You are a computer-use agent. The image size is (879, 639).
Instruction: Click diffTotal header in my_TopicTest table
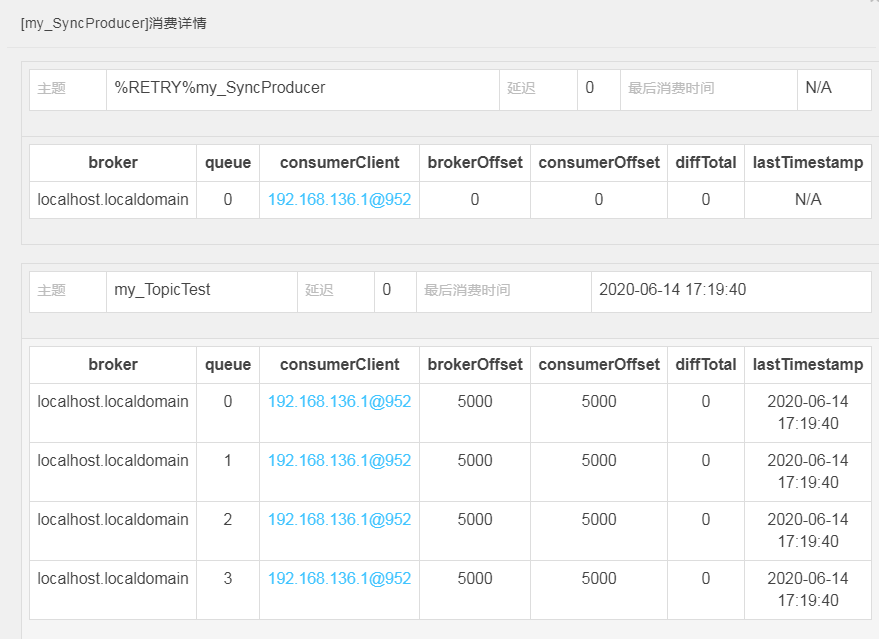click(706, 364)
